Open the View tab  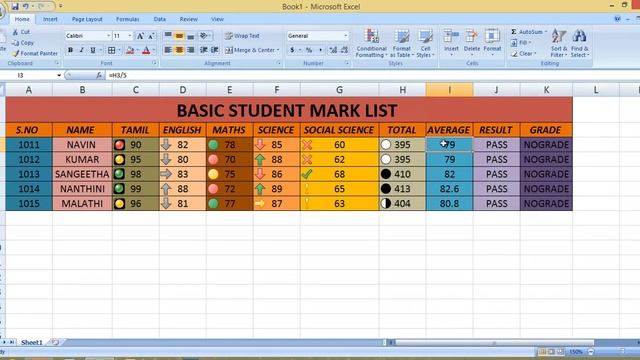(217, 19)
